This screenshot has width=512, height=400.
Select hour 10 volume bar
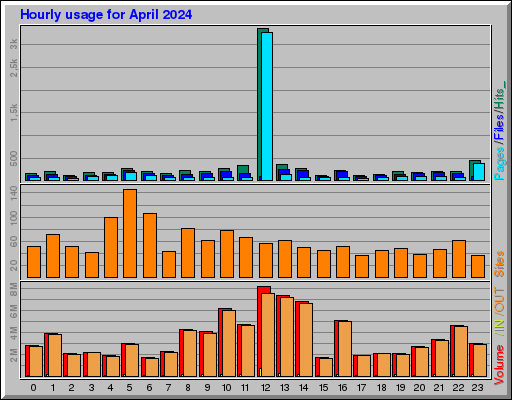click(227, 343)
